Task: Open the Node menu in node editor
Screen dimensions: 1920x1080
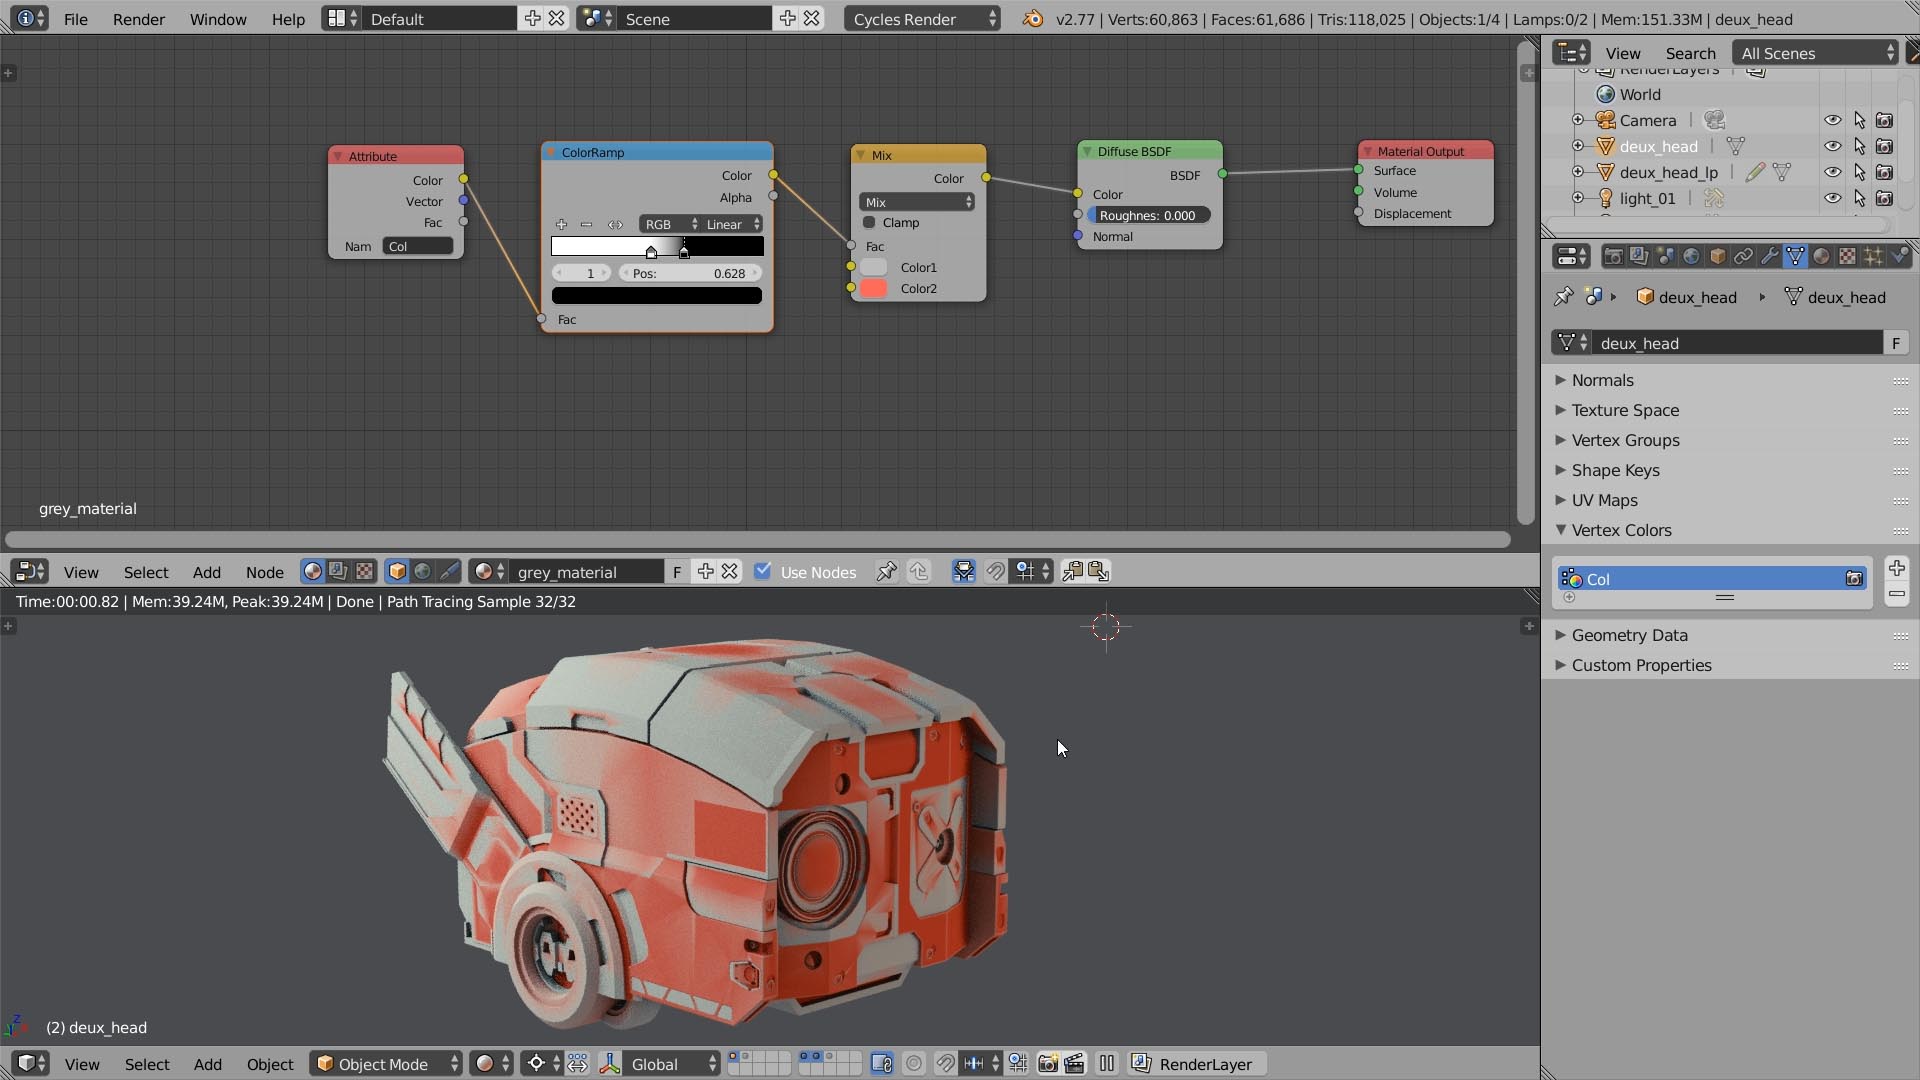Action: tap(265, 572)
